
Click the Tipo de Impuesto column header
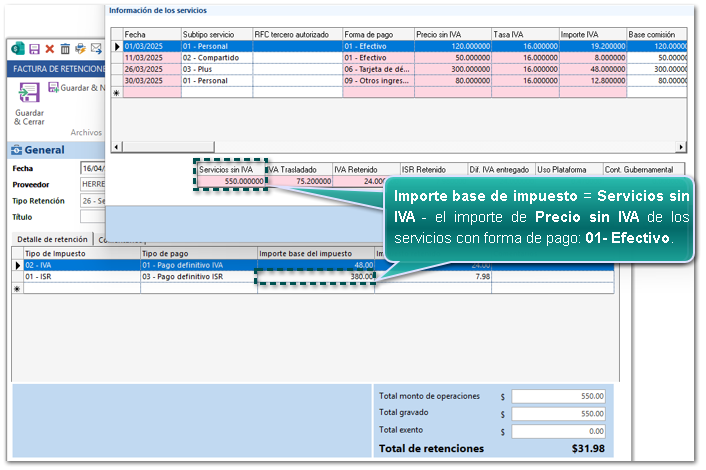(x=81, y=253)
